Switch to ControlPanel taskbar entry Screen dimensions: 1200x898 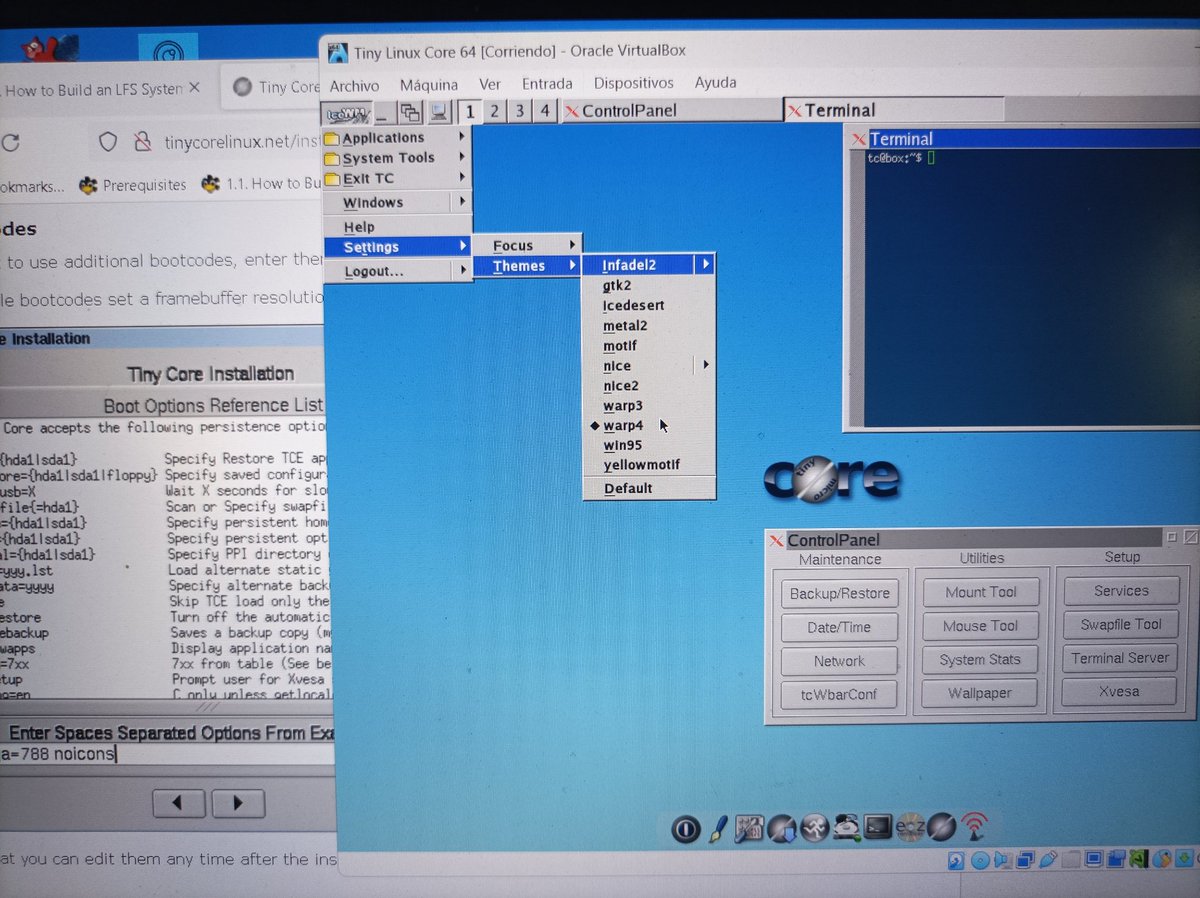pyautogui.click(x=672, y=111)
